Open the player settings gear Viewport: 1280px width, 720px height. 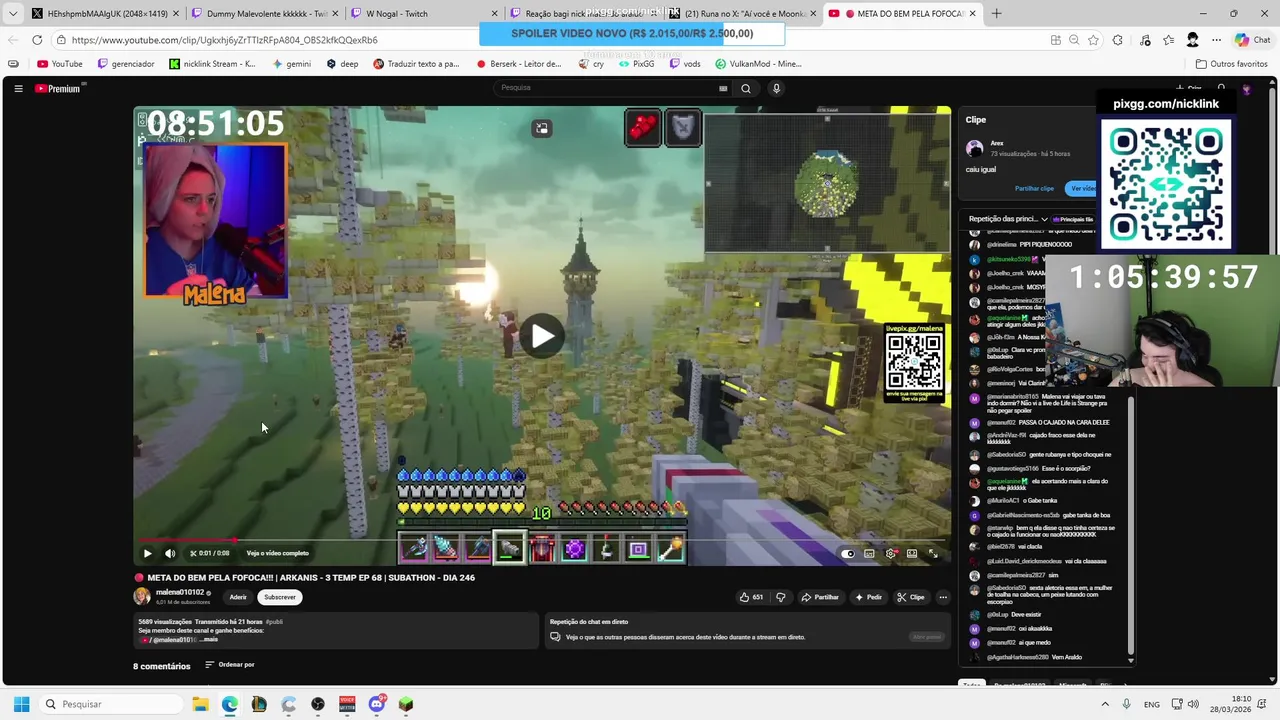pyautogui.click(x=890, y=553)
